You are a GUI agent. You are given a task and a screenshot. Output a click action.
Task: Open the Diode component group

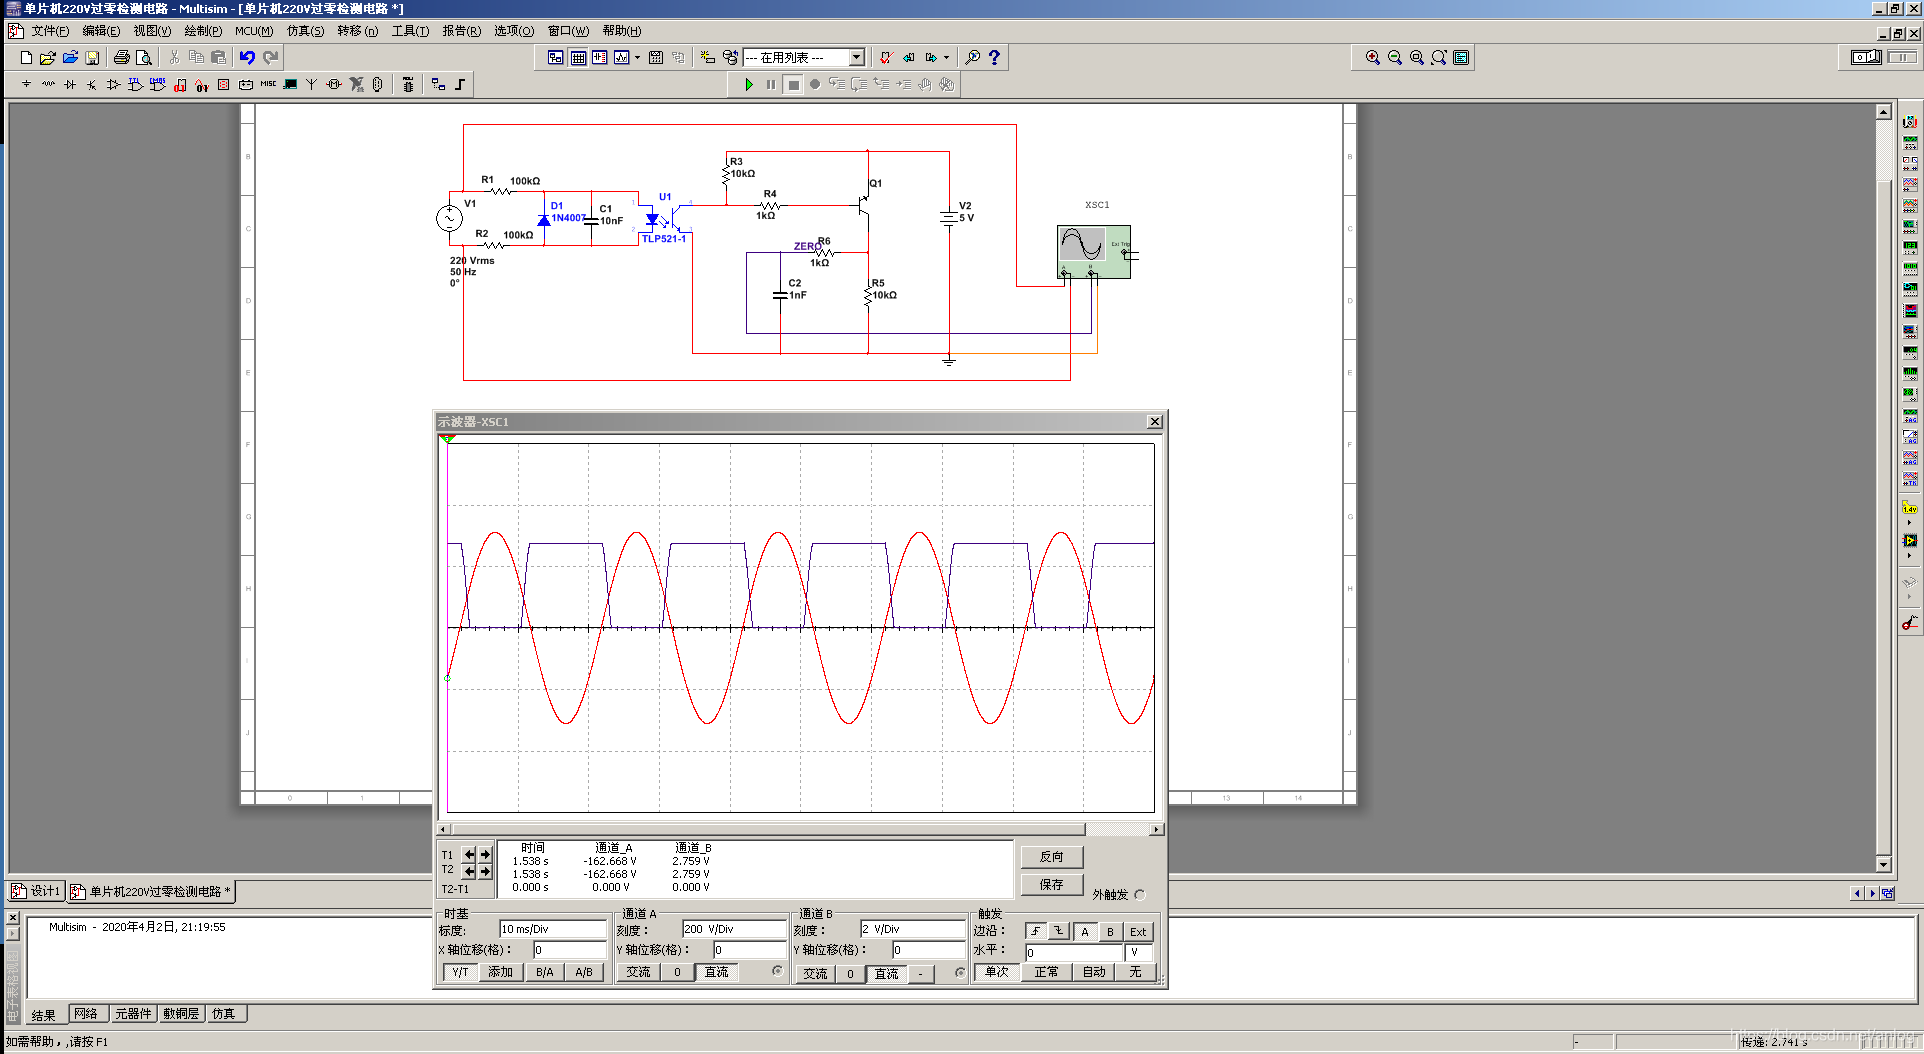70,85
